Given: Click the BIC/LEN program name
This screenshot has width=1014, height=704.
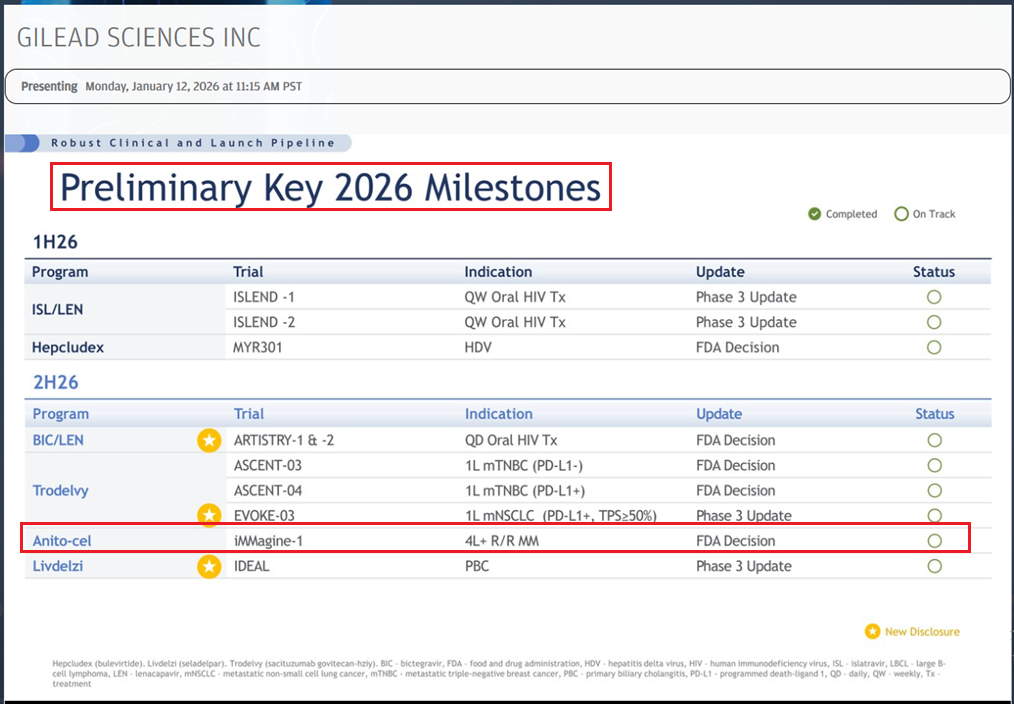Looking at the screenshot, I should pyautogui.click(x=58, y=440).
